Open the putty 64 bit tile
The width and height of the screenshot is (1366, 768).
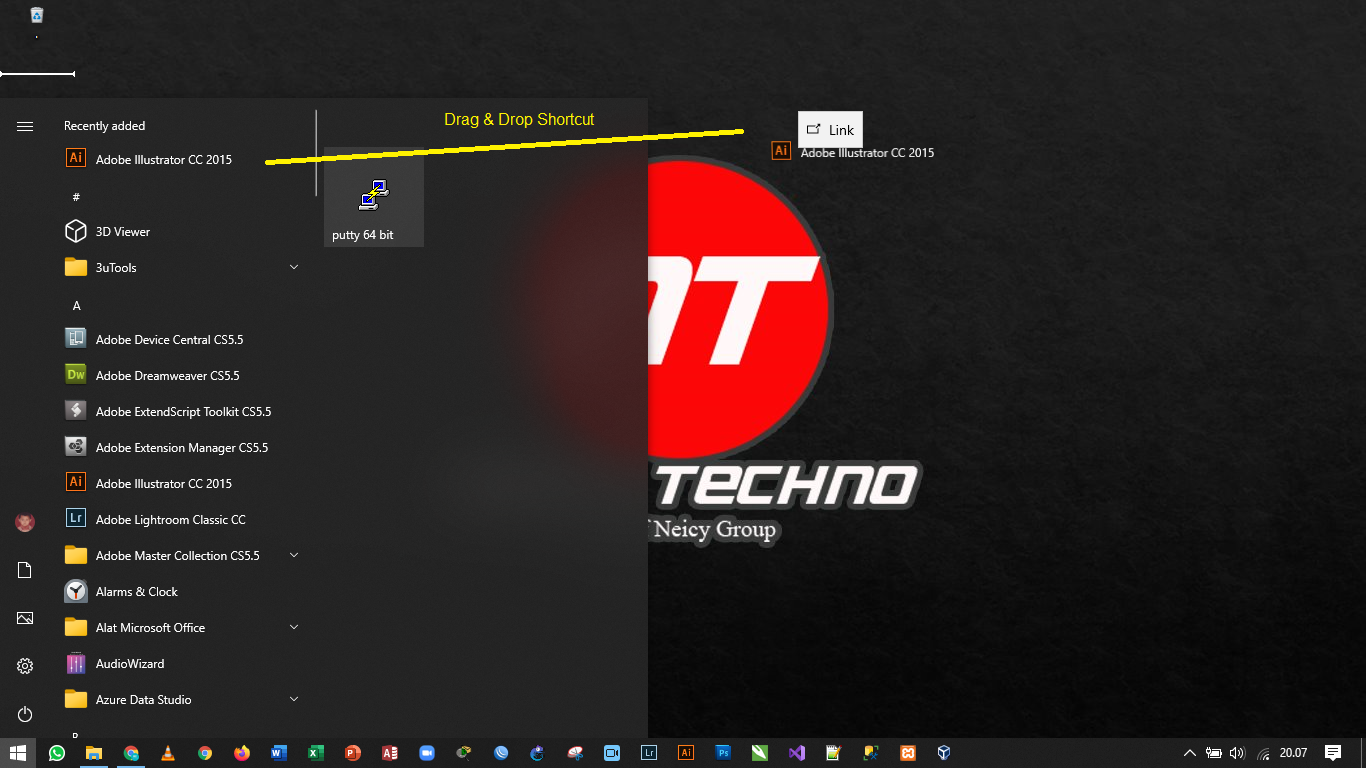374,197
